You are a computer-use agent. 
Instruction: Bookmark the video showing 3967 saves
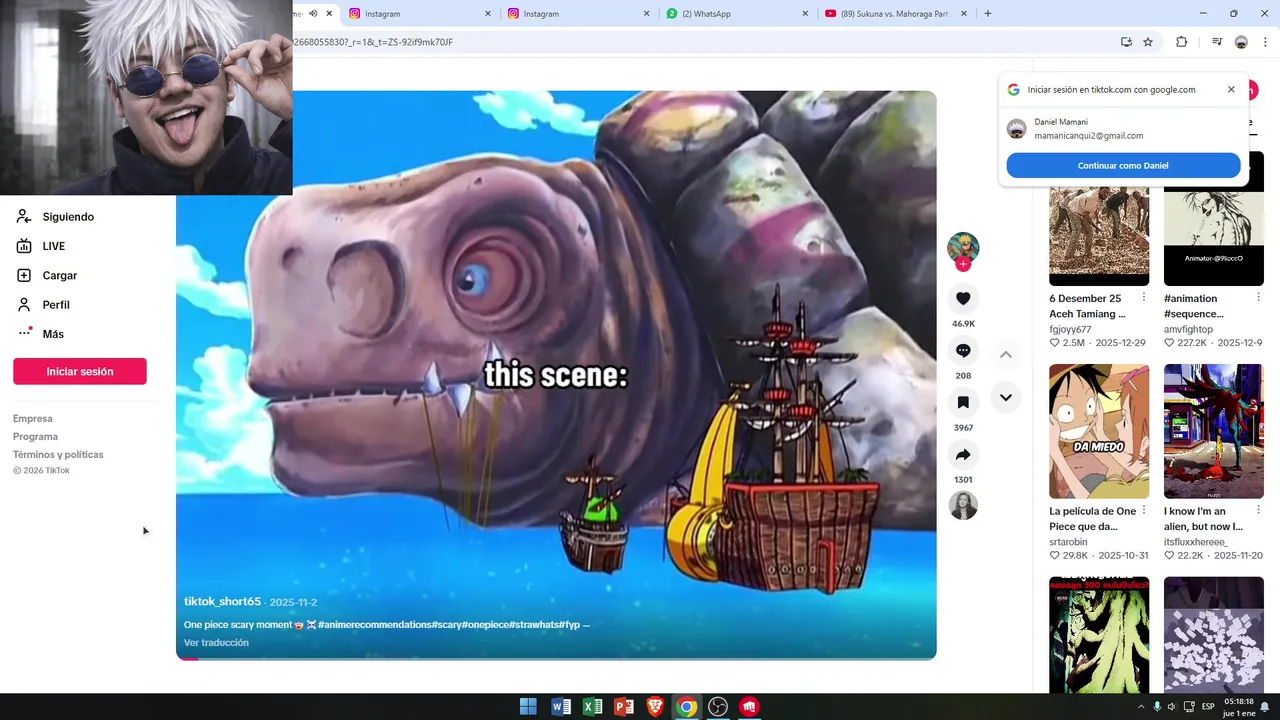(963, 402)
